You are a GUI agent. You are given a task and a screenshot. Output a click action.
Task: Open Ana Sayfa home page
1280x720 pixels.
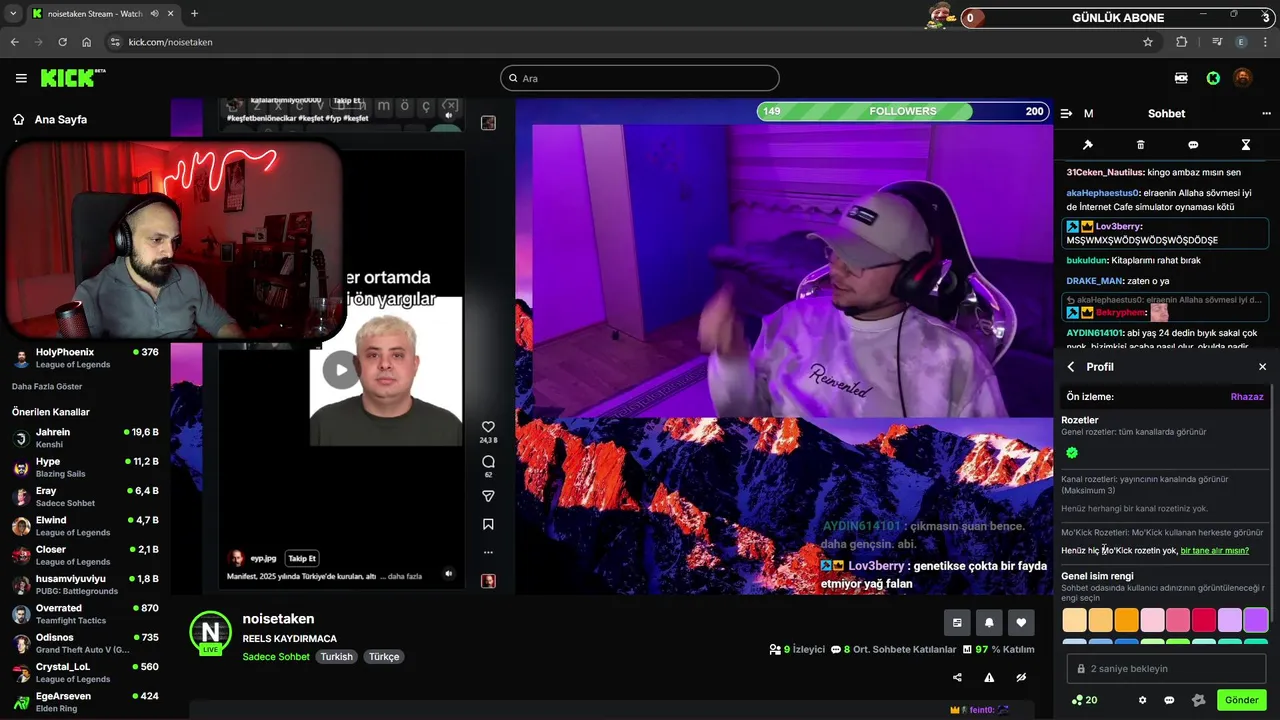click(50, 119)
